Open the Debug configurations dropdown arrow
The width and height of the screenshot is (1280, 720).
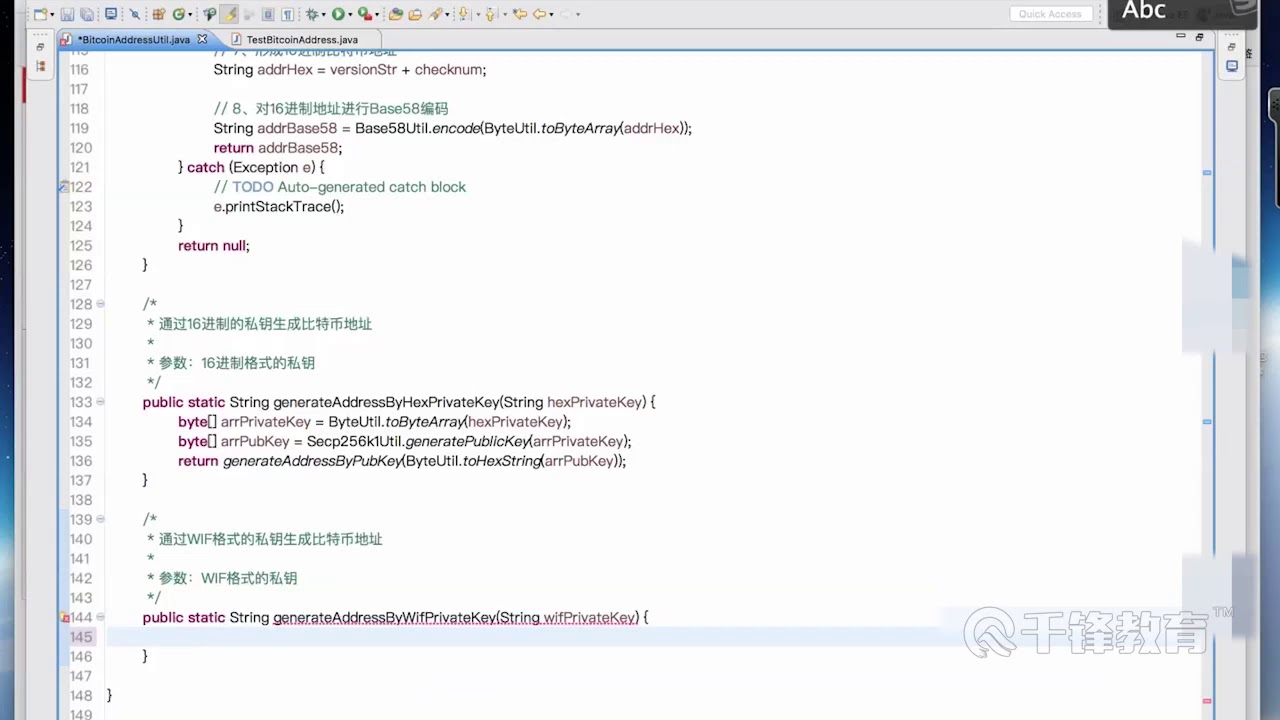tap(324, 15)
